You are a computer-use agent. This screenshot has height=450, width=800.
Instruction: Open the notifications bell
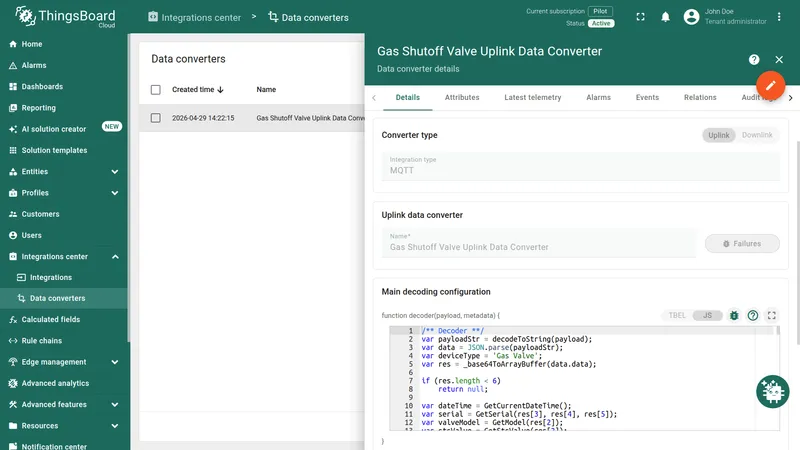point(665,17)
